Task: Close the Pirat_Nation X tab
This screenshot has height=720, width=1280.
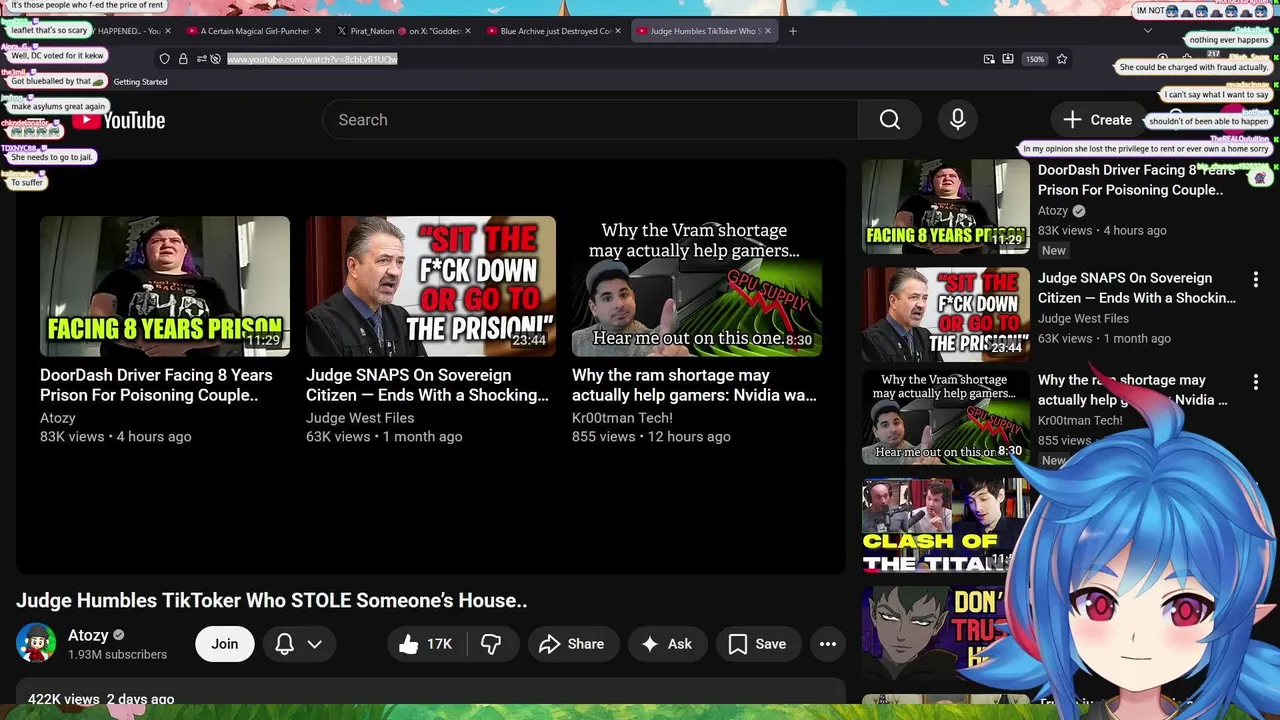Action: (x=468, y=31)
